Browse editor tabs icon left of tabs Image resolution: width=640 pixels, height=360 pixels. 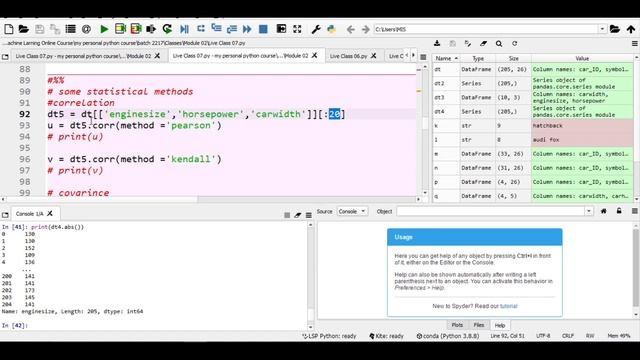[x=5, y=57]
